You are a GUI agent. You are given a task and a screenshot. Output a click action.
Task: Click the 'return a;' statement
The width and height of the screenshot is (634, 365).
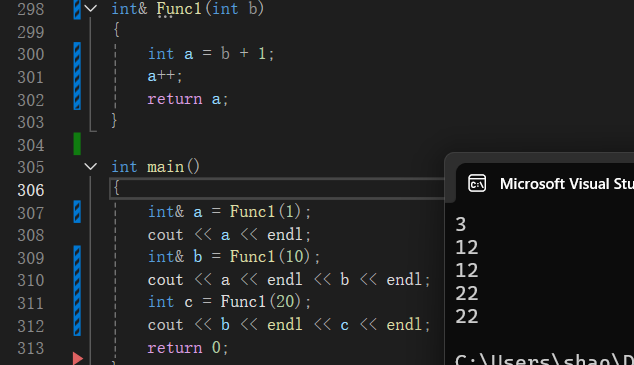click(x=188, y=99)
